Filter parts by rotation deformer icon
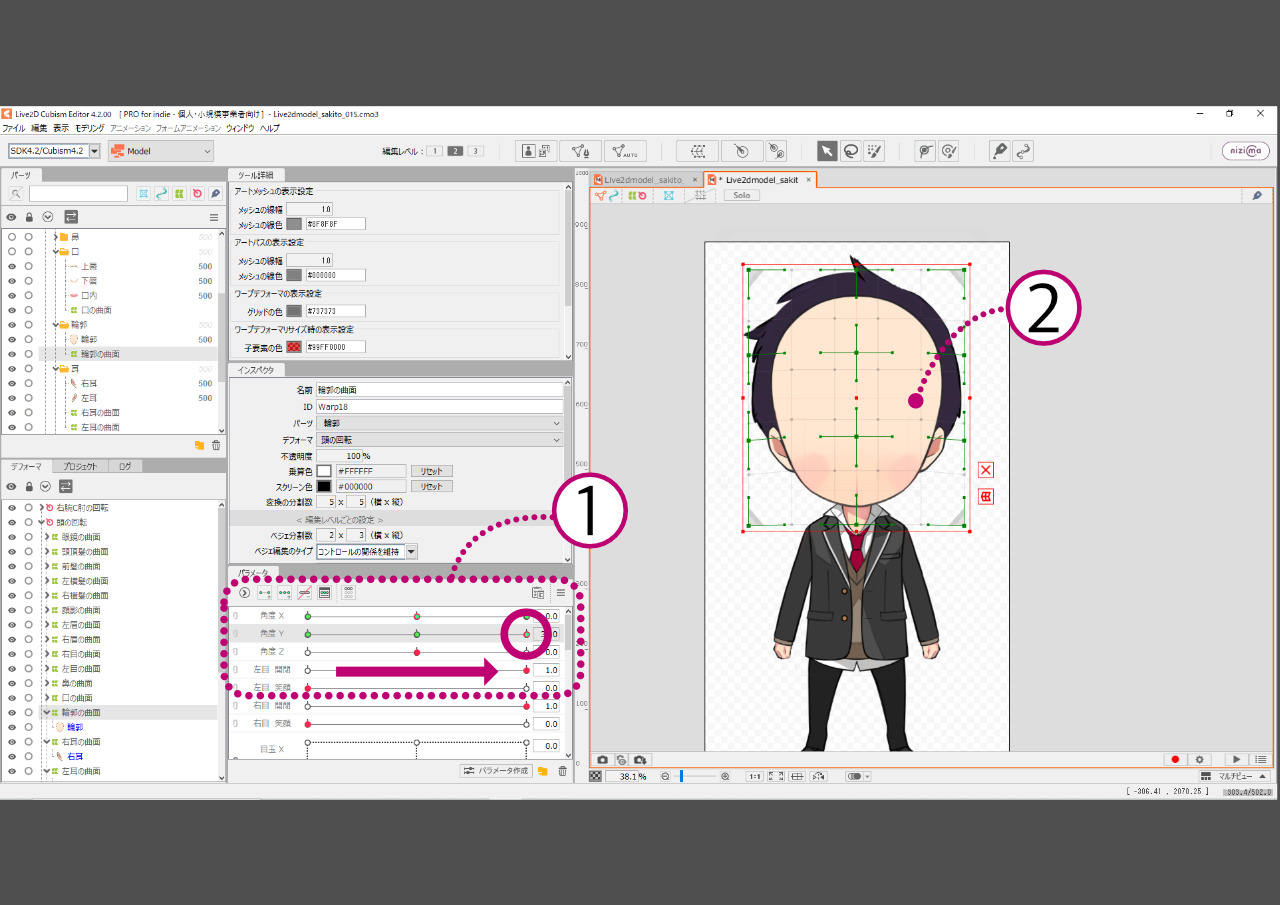The width and height of the screenshot is (1280, 905). 197,194
